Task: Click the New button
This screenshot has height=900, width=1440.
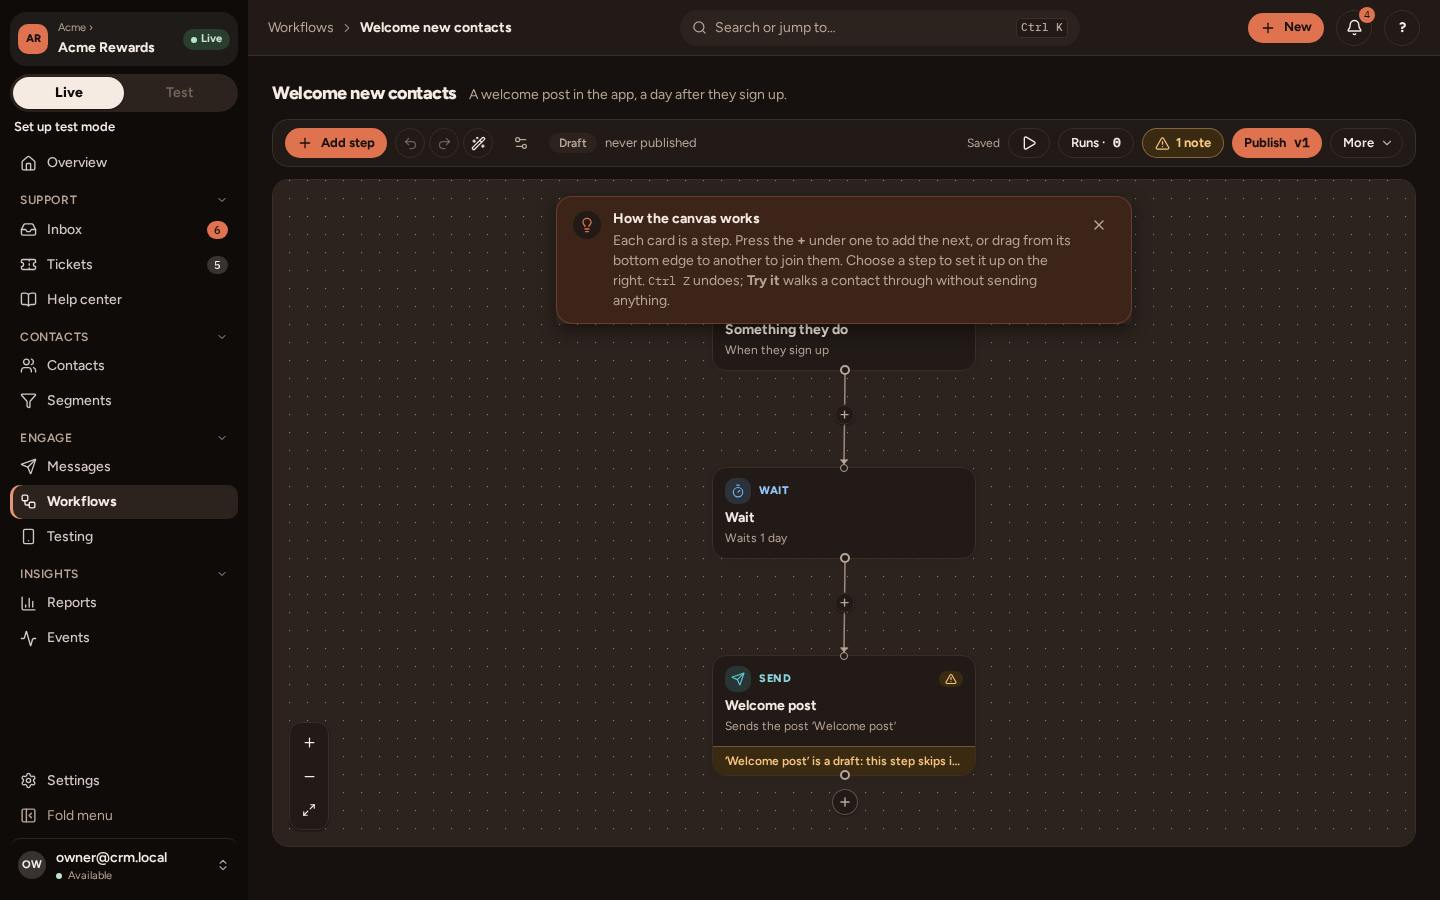Action: click(1286, 28)
